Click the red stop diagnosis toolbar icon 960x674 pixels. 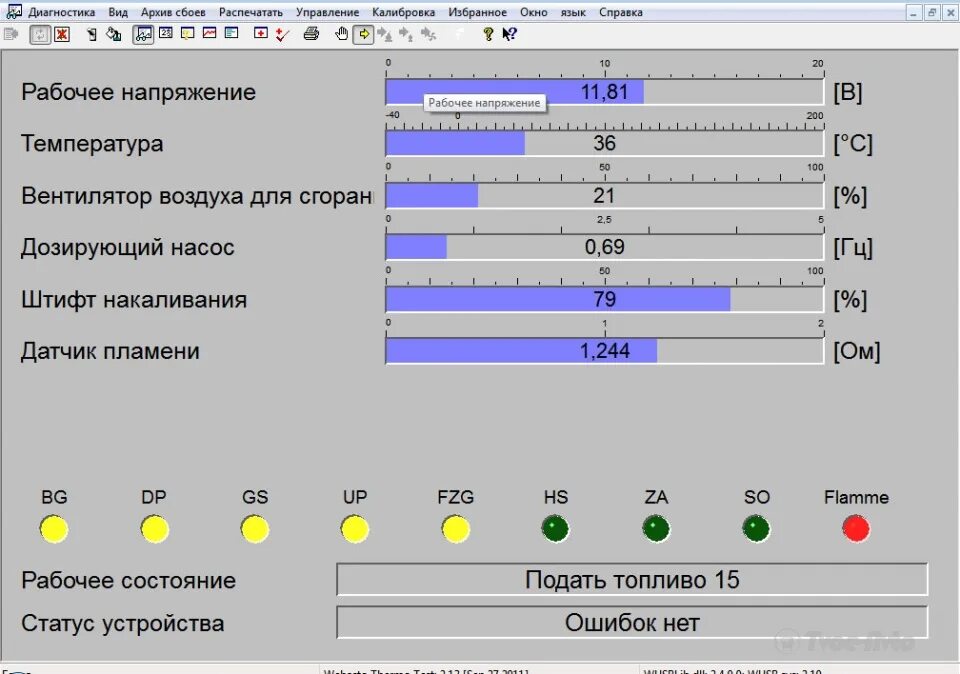tap(62, 34)
